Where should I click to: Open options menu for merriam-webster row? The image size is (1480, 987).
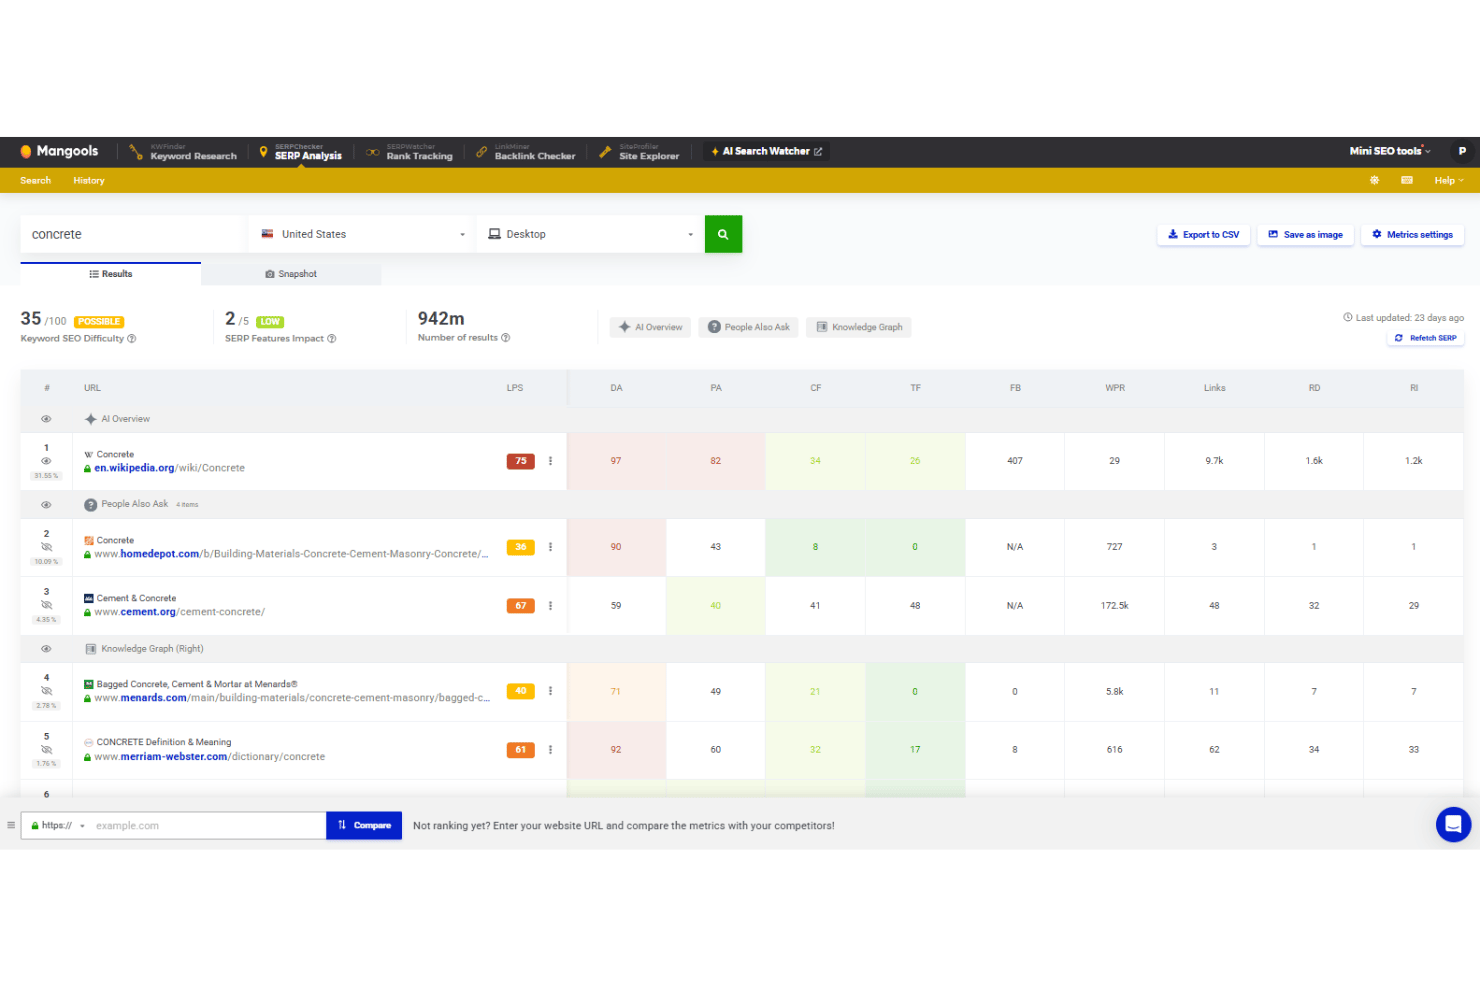point(550,750)
